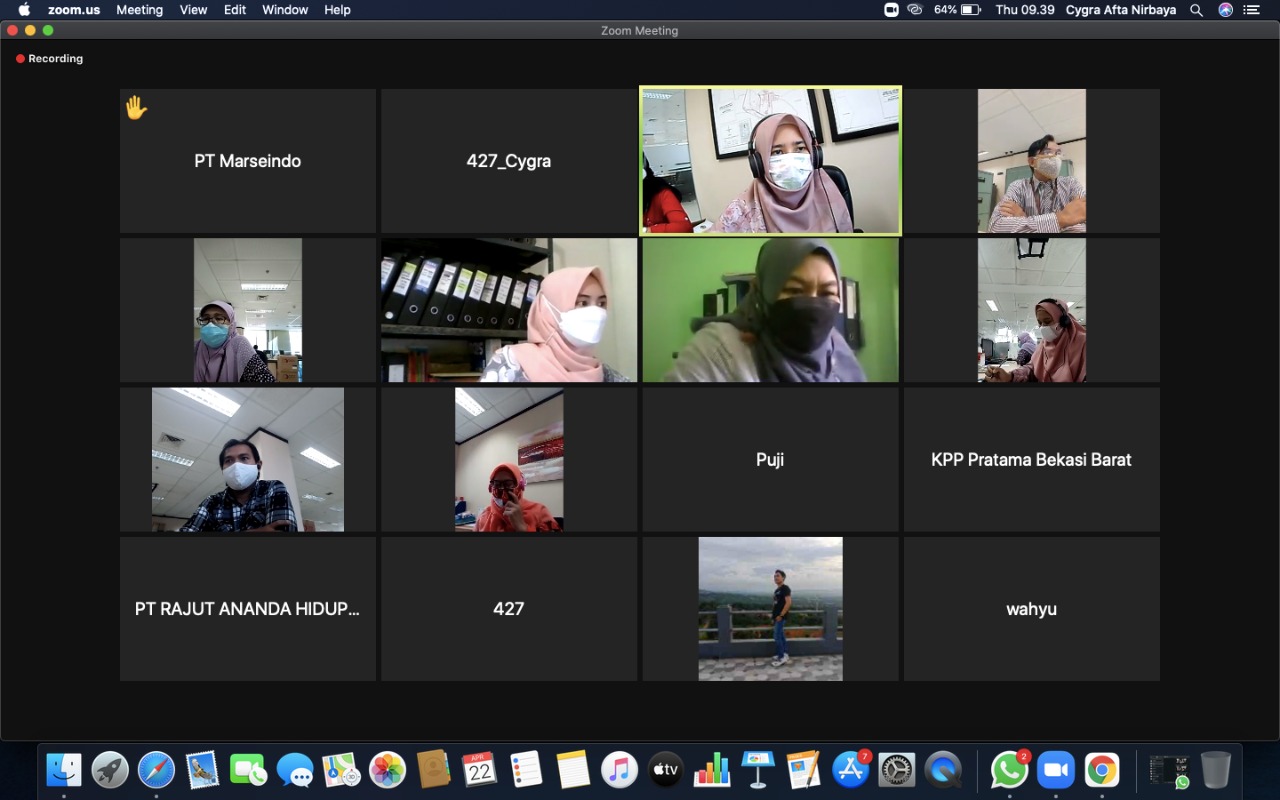Open the Help menu

click(337, 10)
